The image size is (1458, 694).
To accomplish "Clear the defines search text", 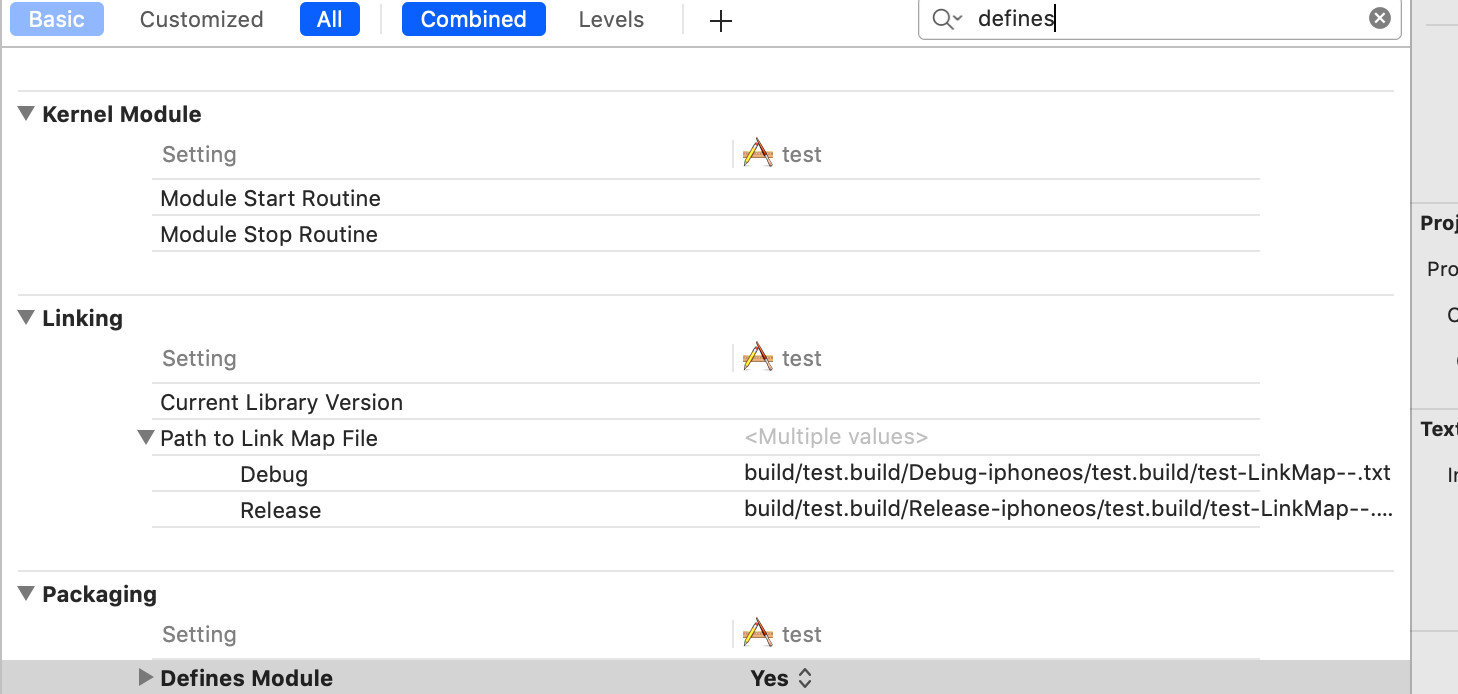I will click(1380, 18).
